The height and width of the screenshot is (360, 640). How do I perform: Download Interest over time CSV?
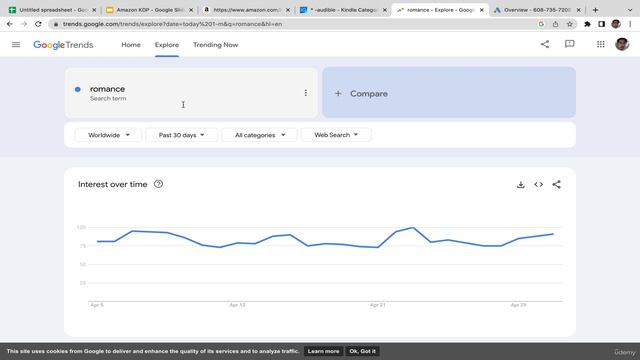[x=520, y=184]
